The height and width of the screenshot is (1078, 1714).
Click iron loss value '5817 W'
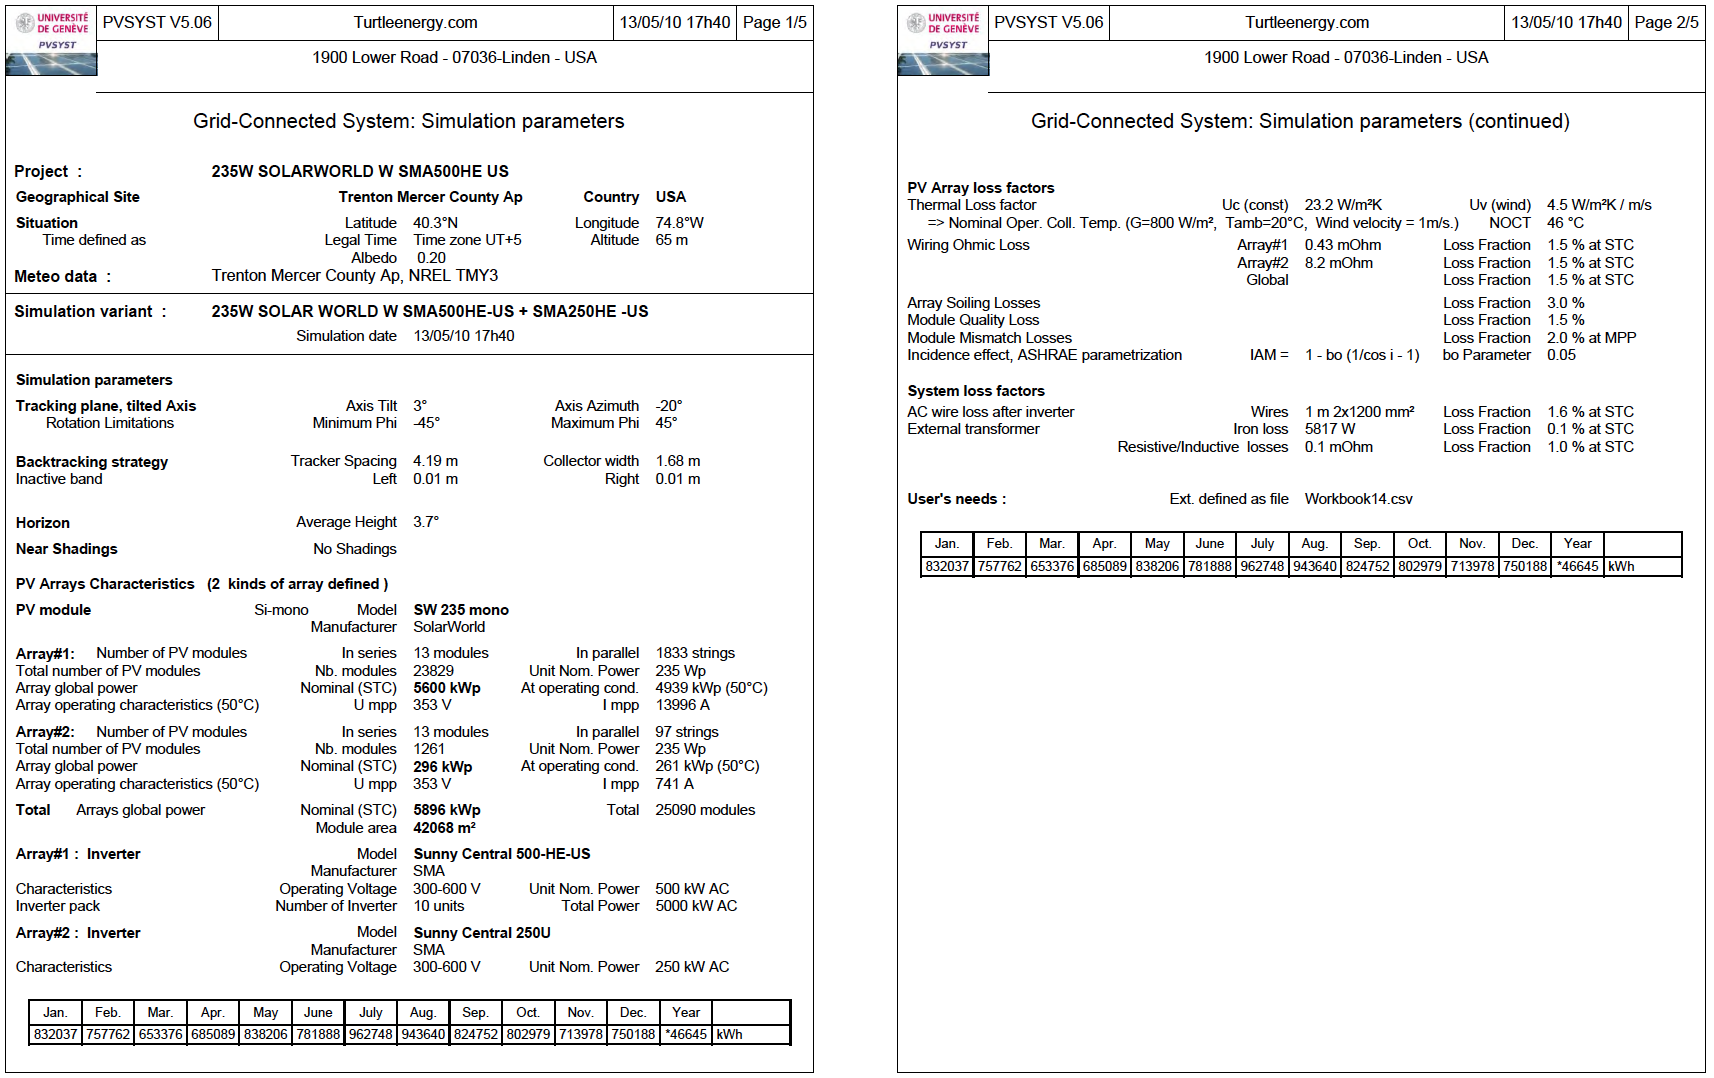tap(1330, 429)
